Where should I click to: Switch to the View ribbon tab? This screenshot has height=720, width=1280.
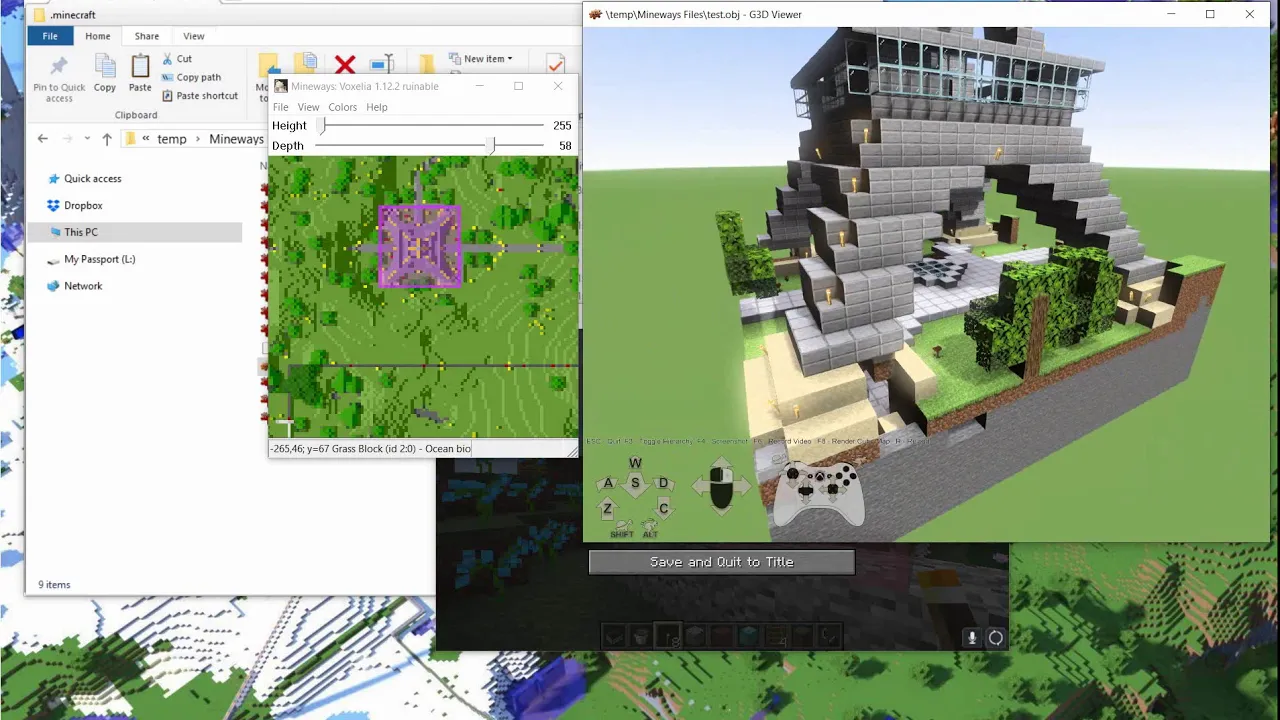[194, 36]
